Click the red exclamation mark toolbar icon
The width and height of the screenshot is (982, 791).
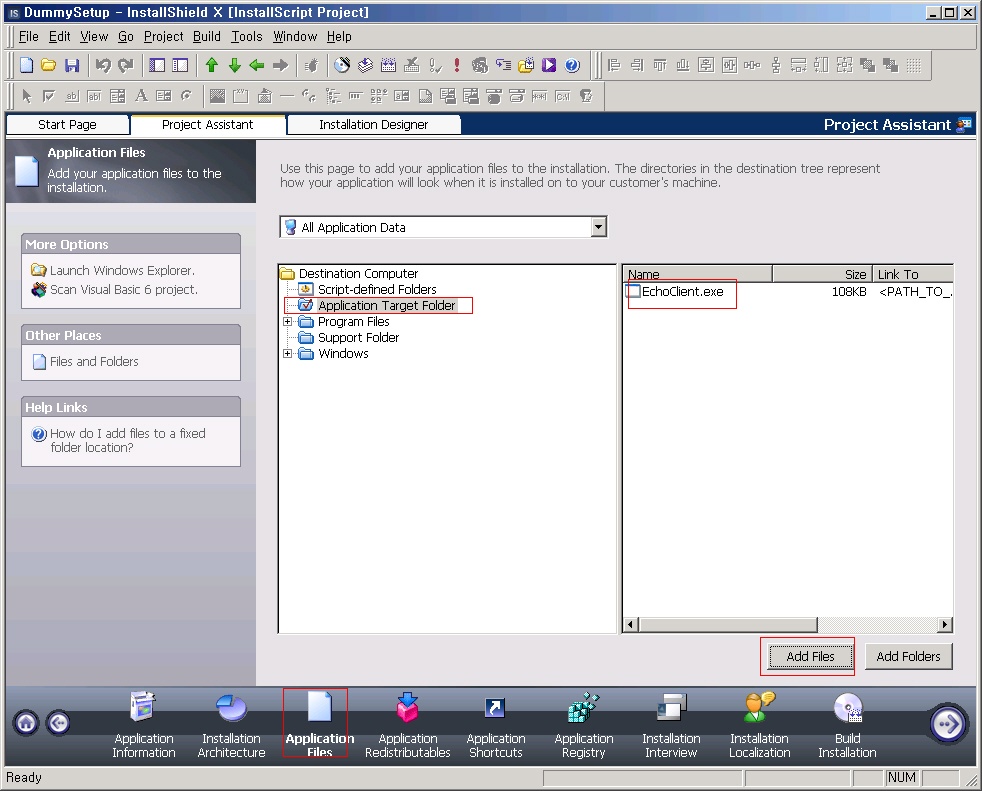[457, 65]
